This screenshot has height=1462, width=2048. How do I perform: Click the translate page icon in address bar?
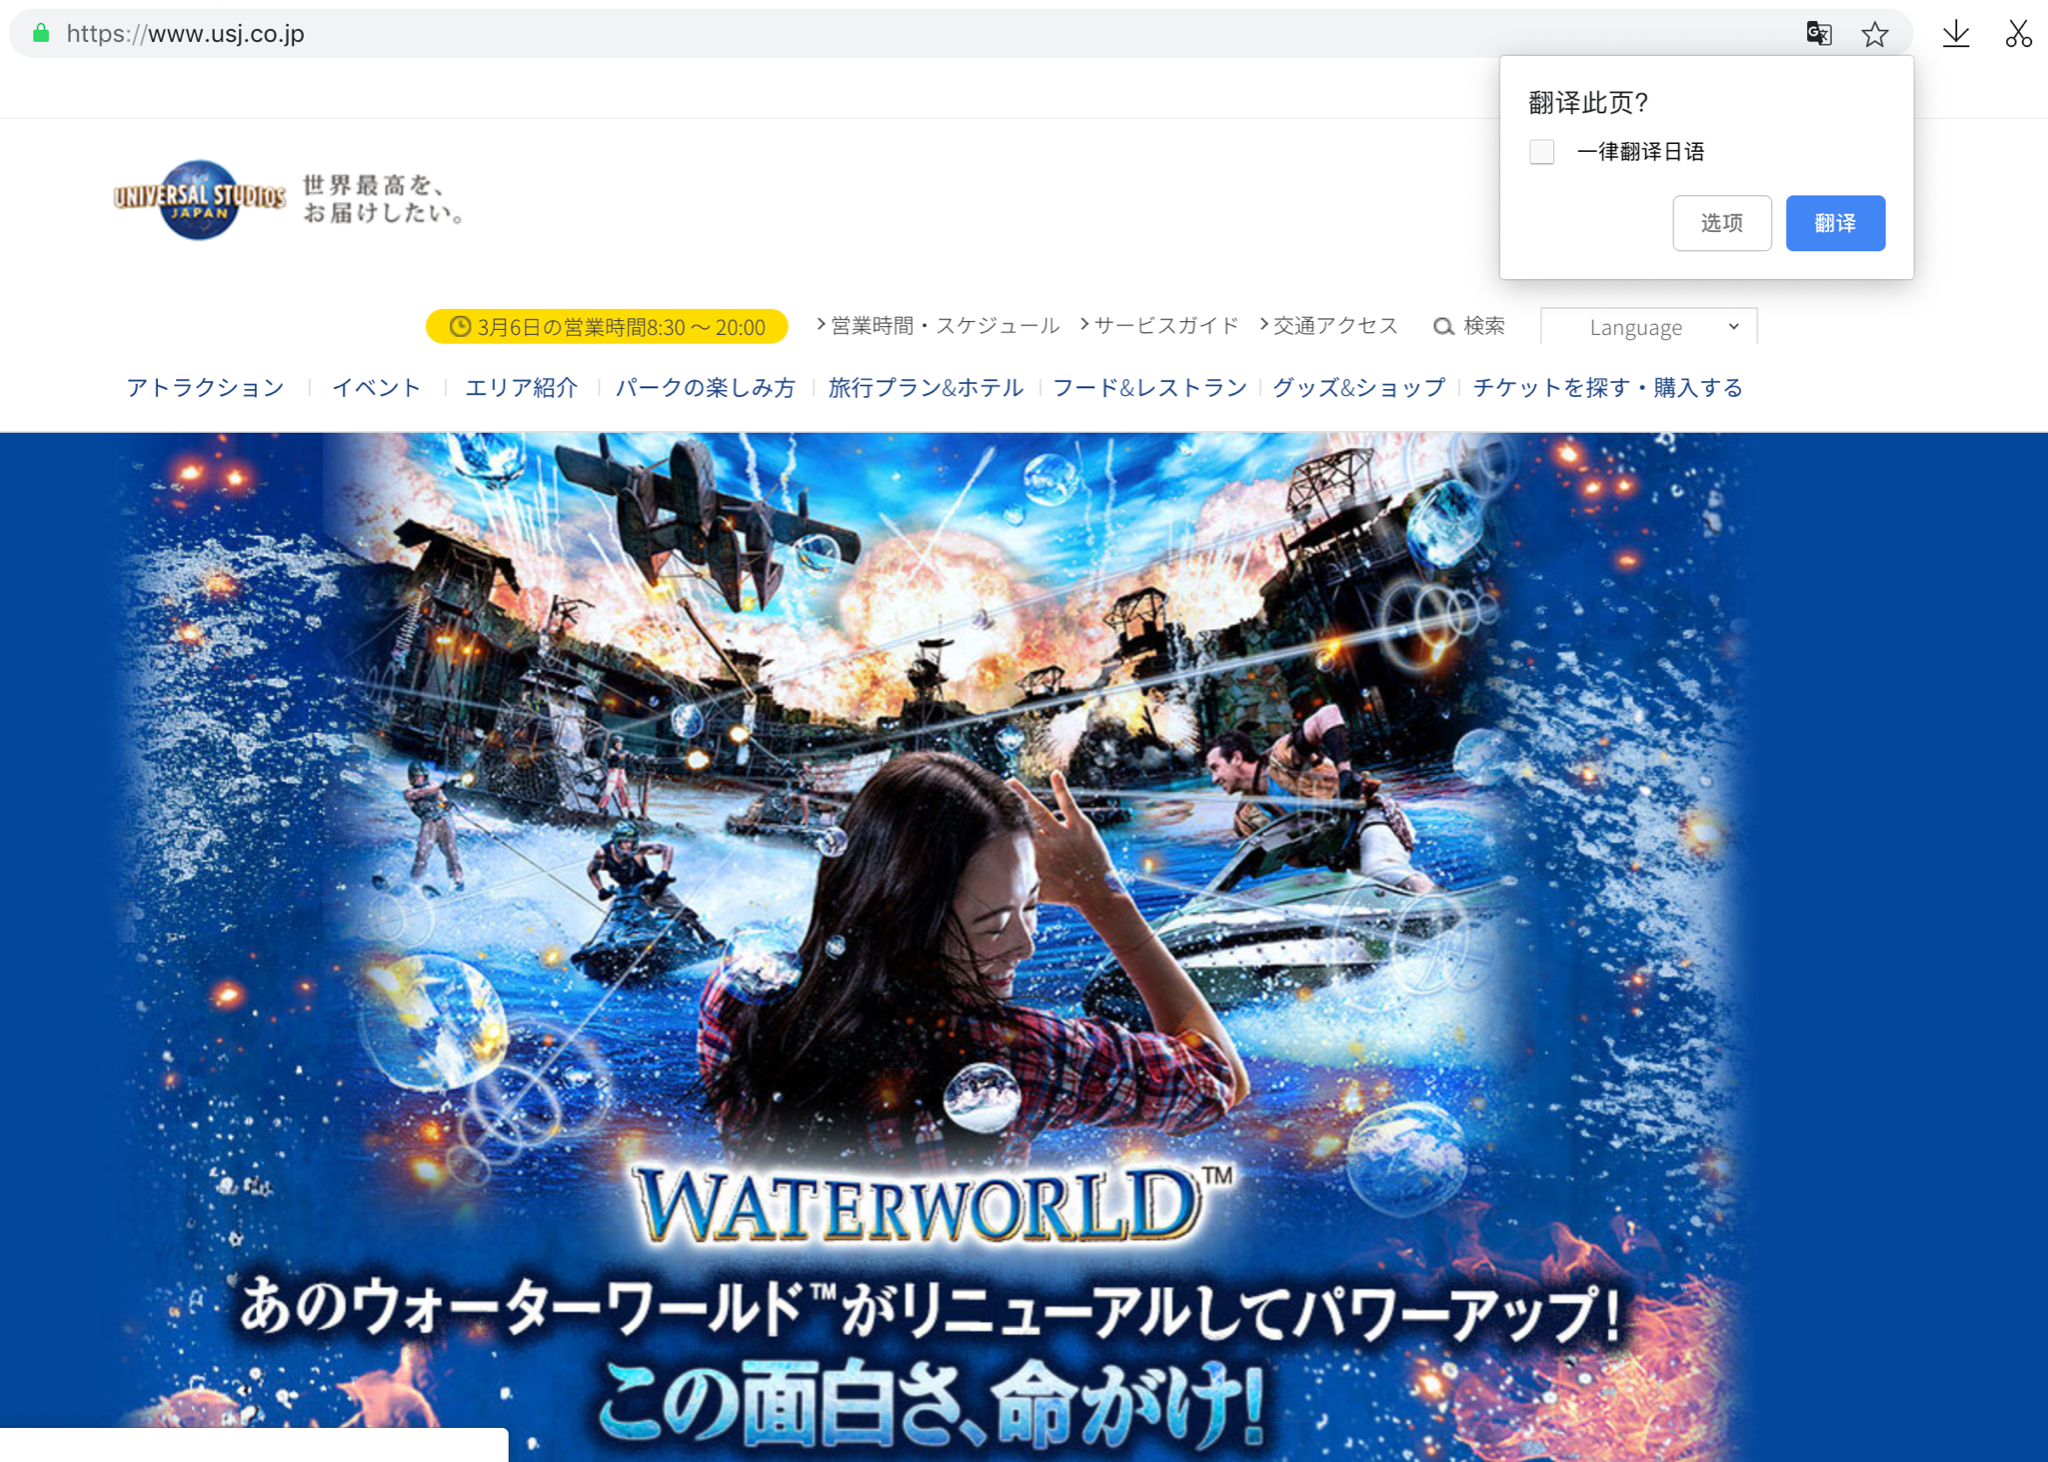(1818, 34)
